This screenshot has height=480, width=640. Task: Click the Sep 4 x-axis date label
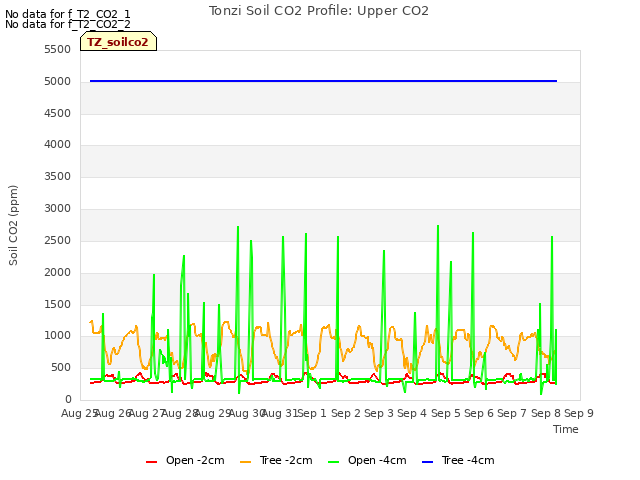click(x=412, y=413)
